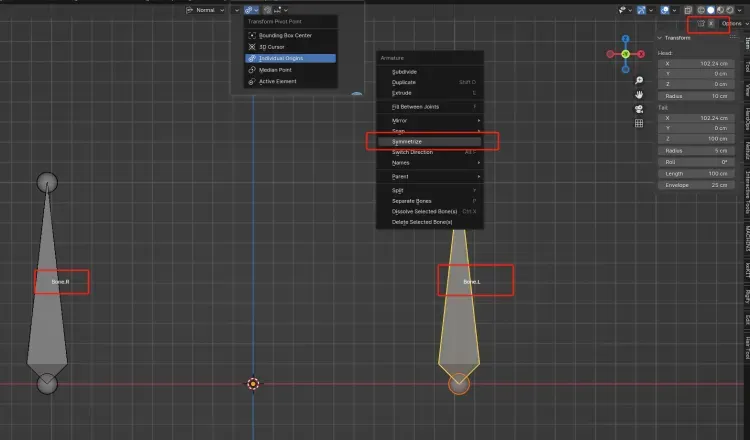This screenshot has width=750, height=440.
Task: Click the Length field showing 100 cm
Action: 696,174
